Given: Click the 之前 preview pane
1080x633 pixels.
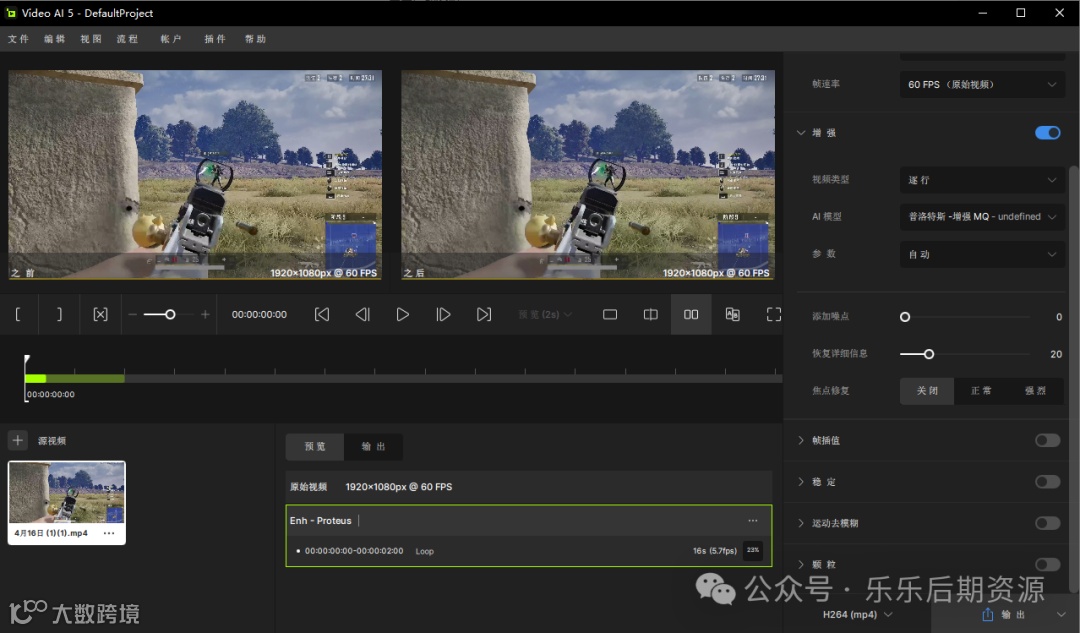Looking at the screenshot, I should tap(195, 175).
